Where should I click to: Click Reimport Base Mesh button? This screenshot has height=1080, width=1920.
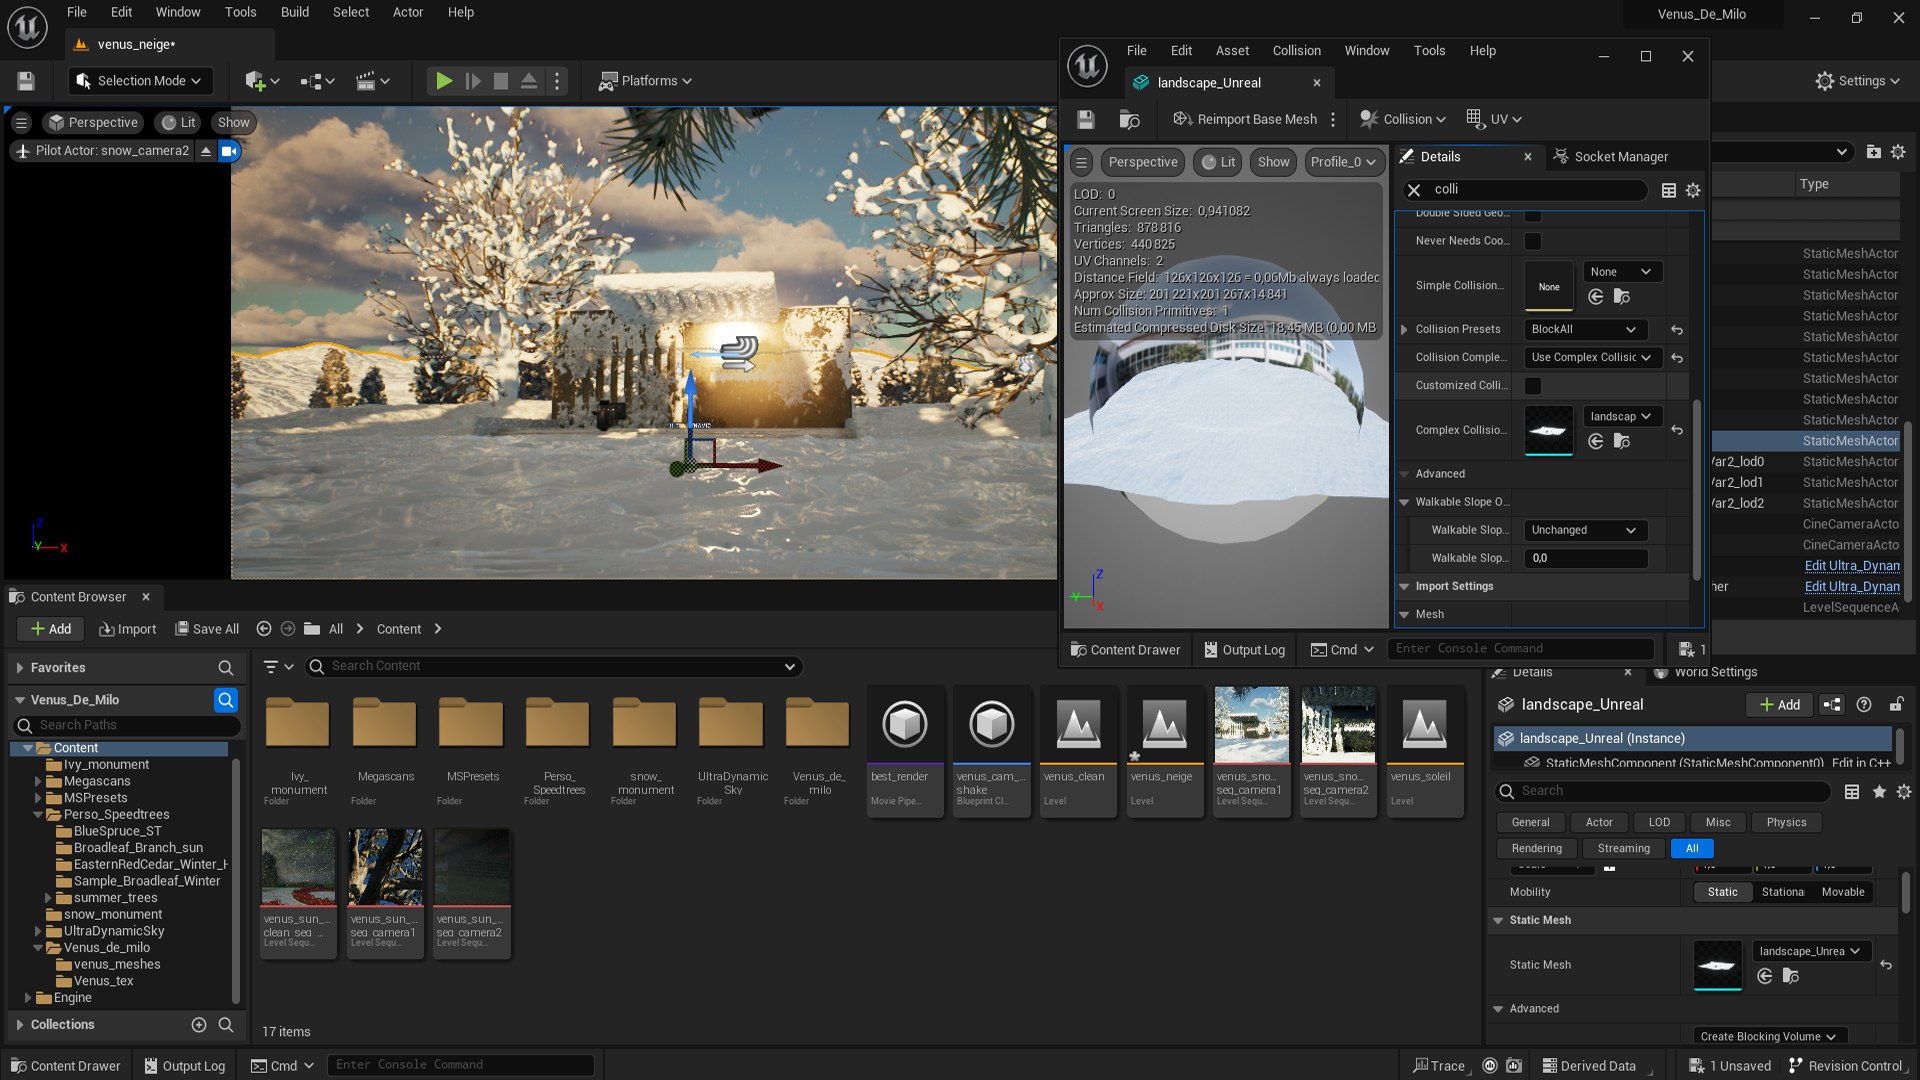click(x=1245, y=120)
